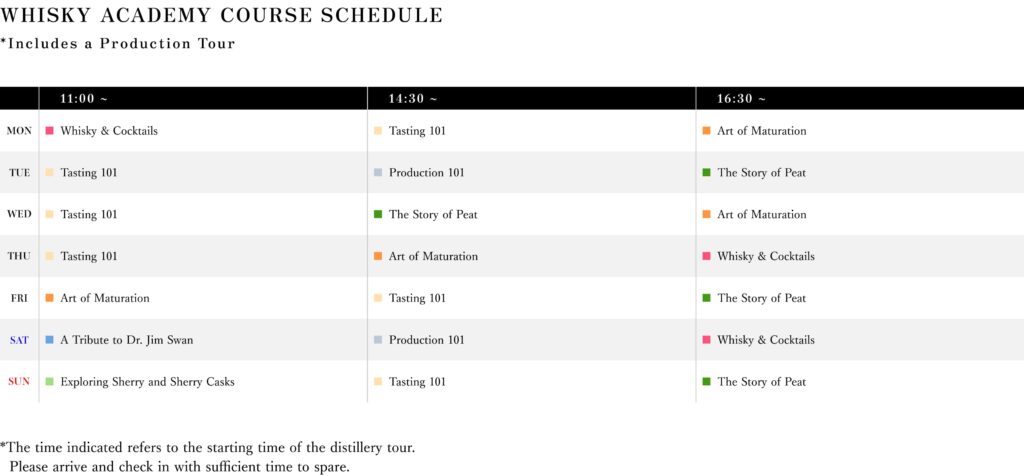Choose Sunday's Exploring Sherry and Sherry Casks course

point(147,382)
